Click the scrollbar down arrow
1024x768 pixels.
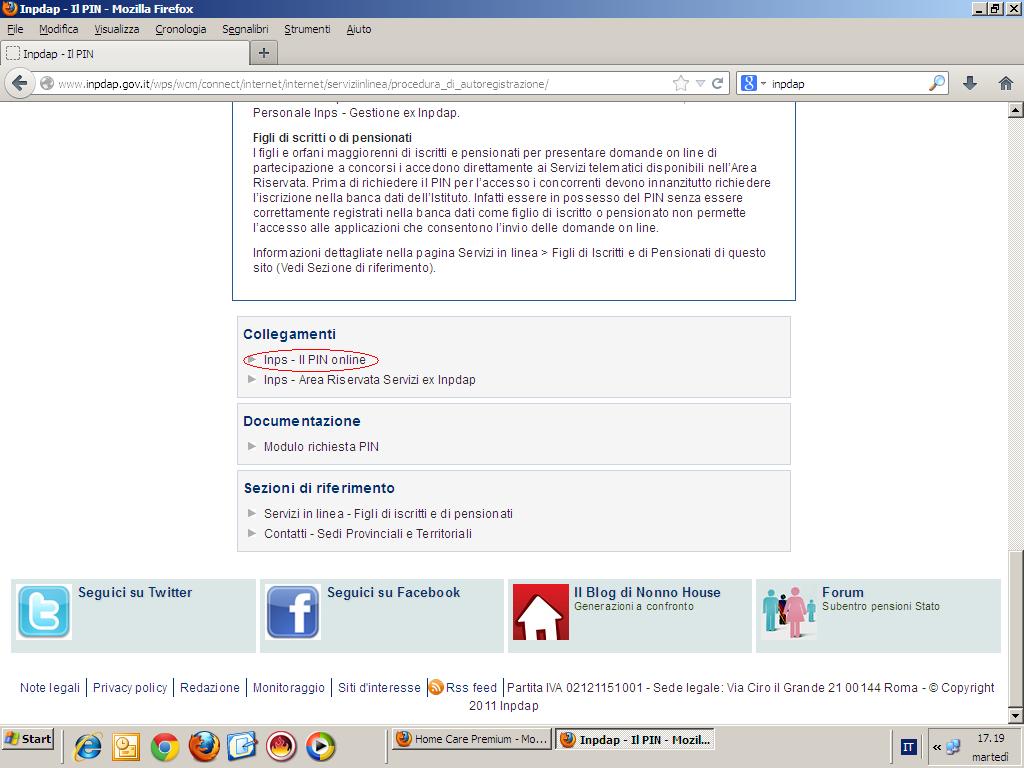[x=1015, y=715]
